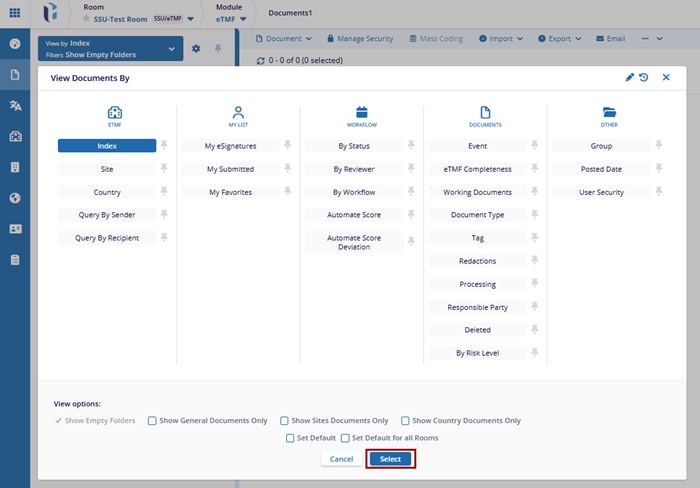Close the View Documents By dialog
700x488 pixels.
tap(666, 77)
